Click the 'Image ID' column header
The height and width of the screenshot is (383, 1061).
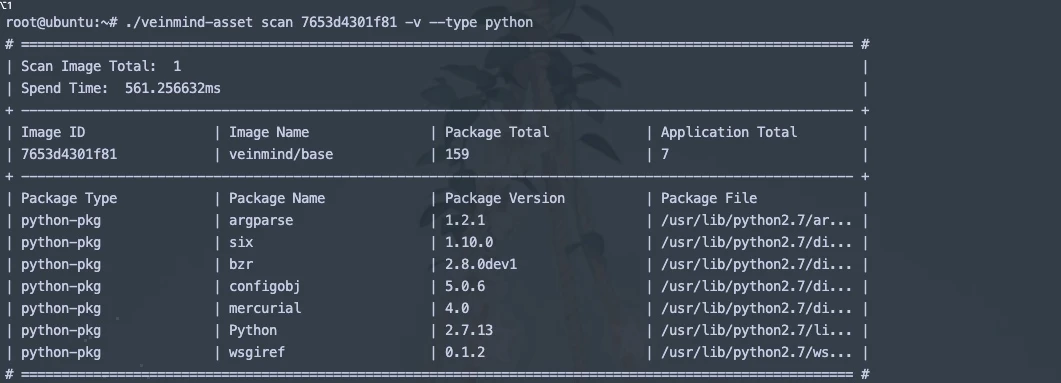[x=53, y=133]
